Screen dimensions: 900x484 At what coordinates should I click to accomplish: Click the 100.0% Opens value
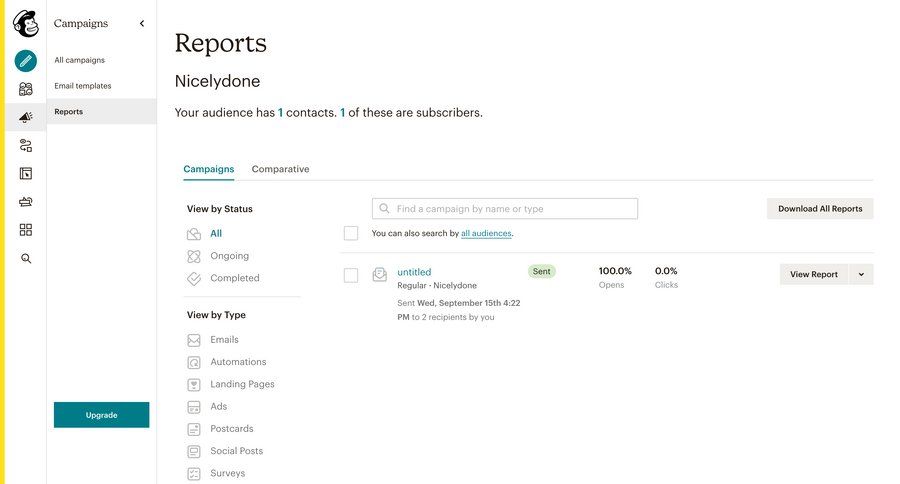(x=615, y=271)
